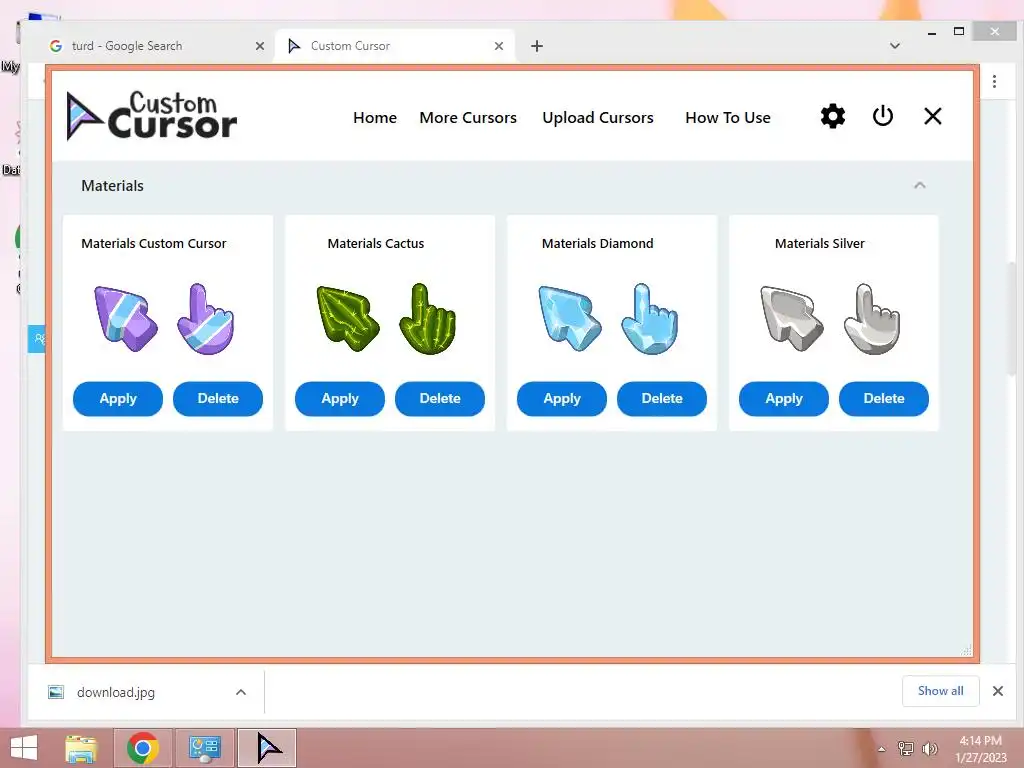Delete the Materials Diamond cursor
This screenshot has height=768, width=1024.
pyautogui.click(x=662, y=398)
